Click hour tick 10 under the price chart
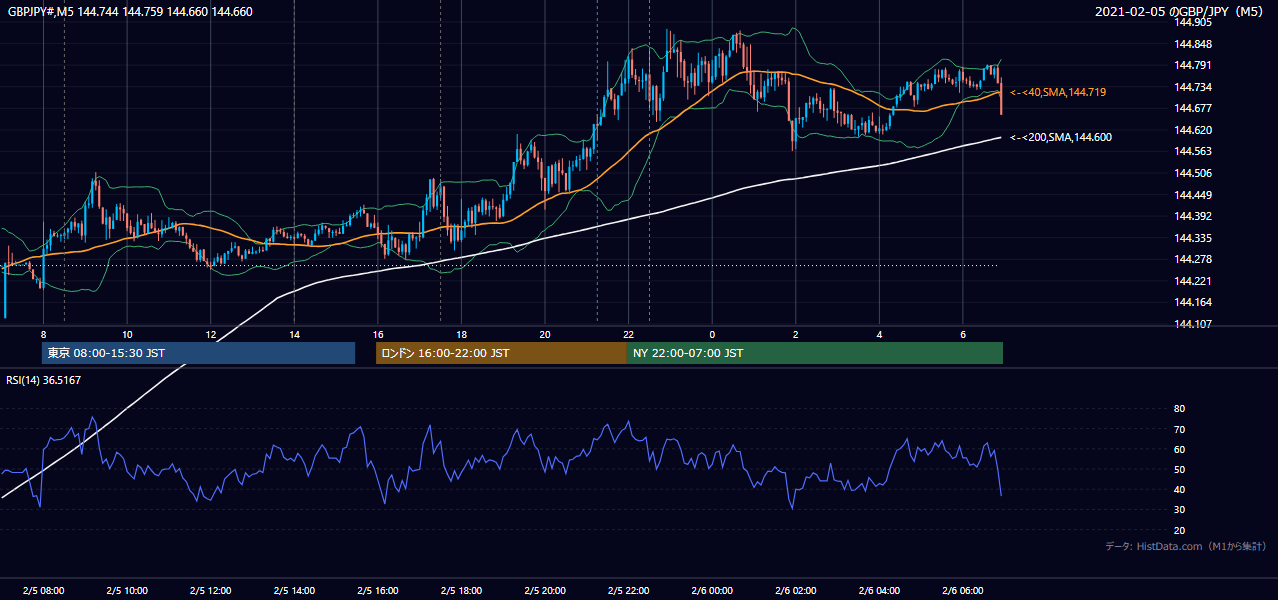 [127, 334]
